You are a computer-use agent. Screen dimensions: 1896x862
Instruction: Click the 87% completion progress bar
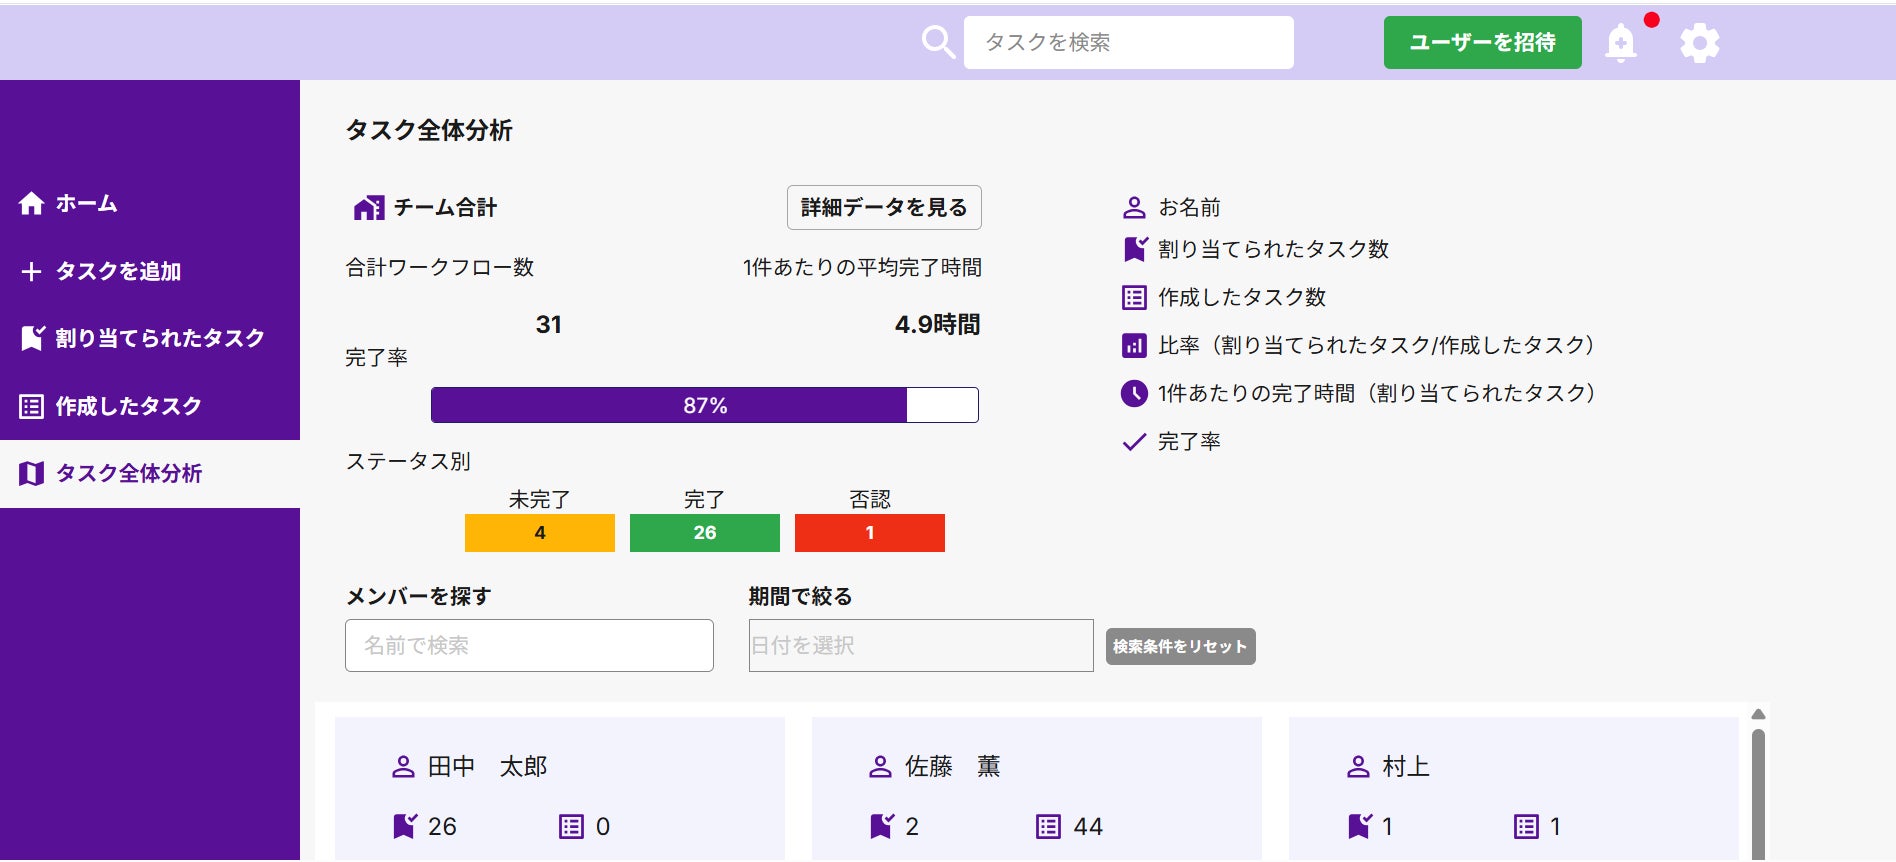(x=704, y=405)
